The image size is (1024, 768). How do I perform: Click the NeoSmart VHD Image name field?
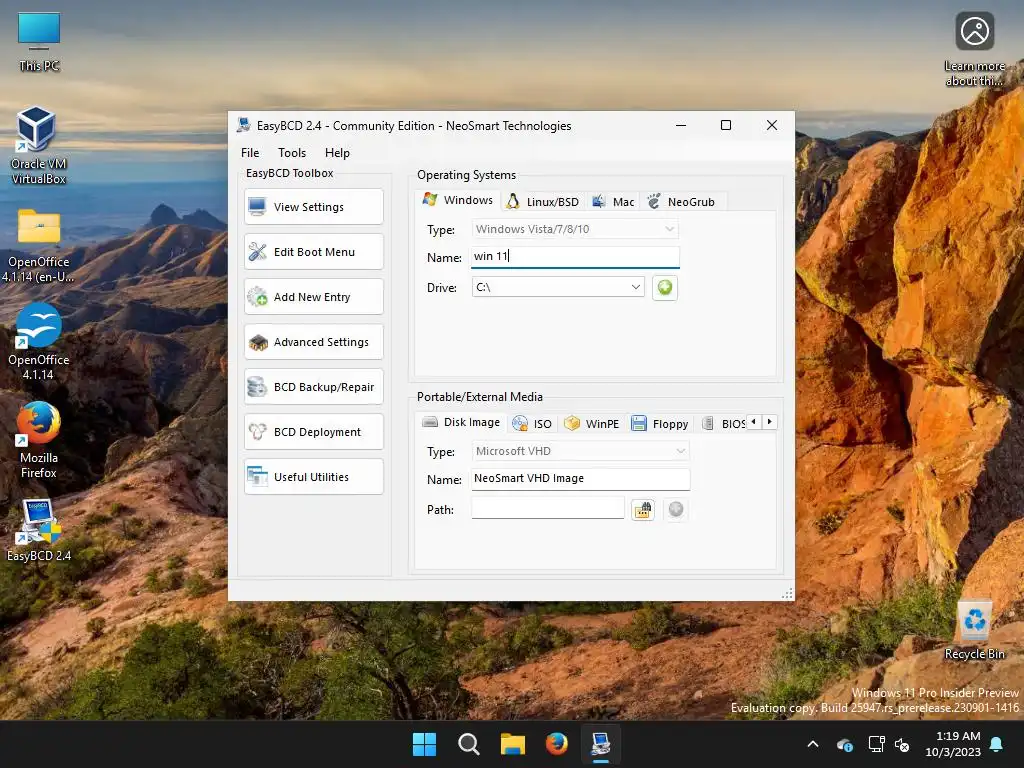pos(581,479)
